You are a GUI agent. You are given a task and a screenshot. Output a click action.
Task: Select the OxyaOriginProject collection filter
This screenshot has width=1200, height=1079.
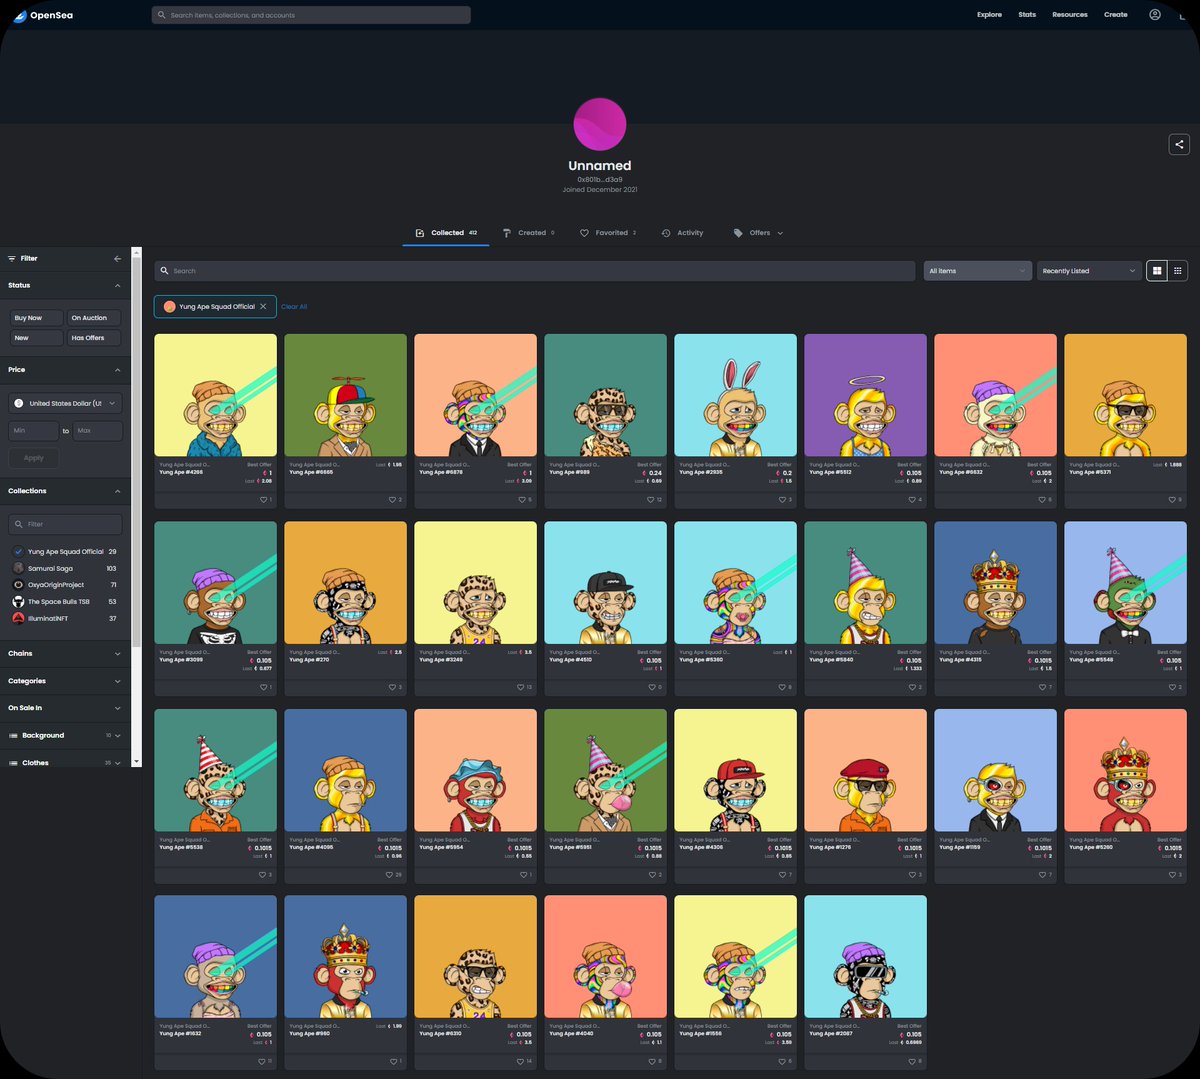click(x=65, y=585)
